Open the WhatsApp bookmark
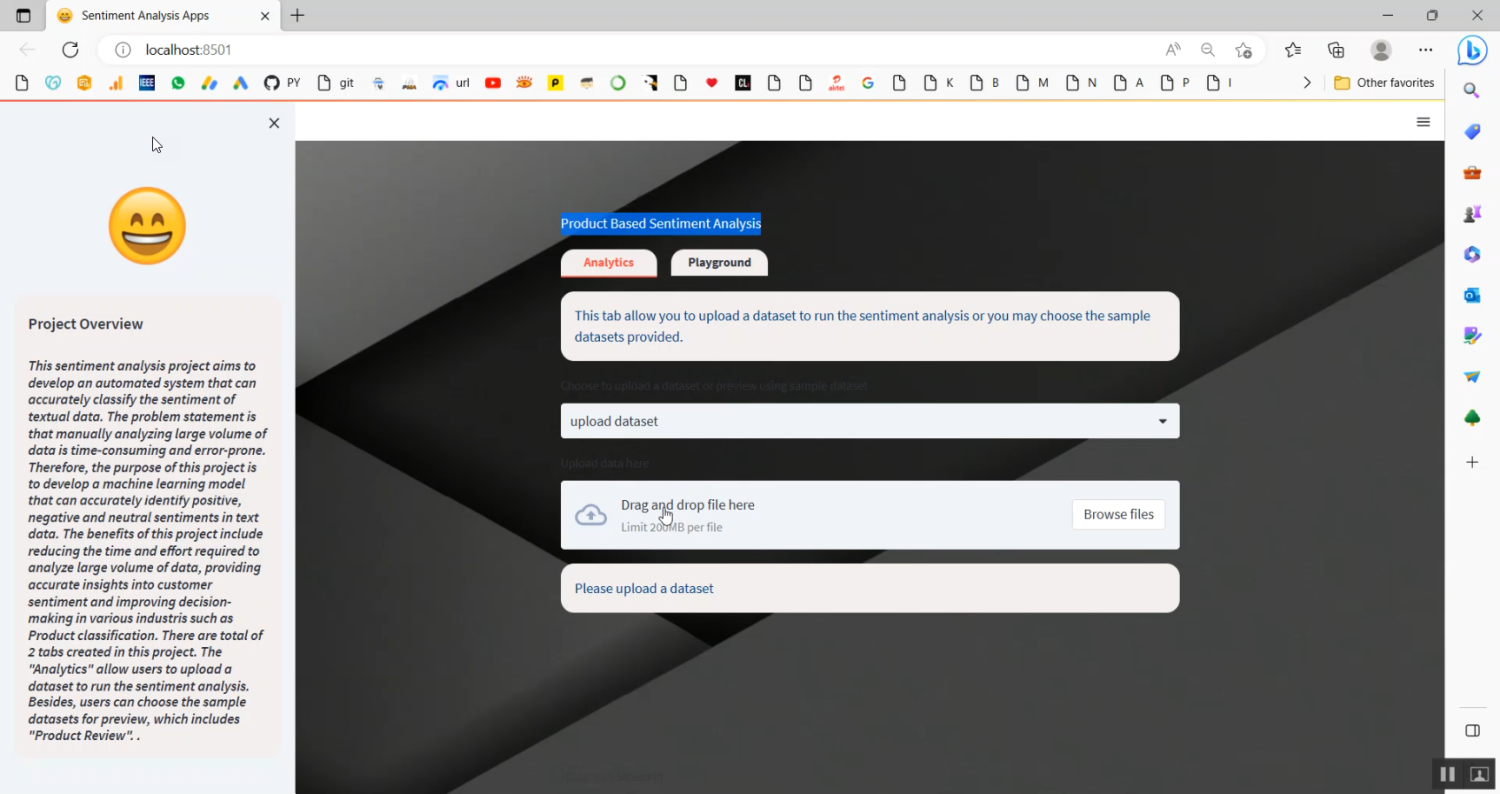1500x794 pixels. pyautogui.click(x=178, y=83)
